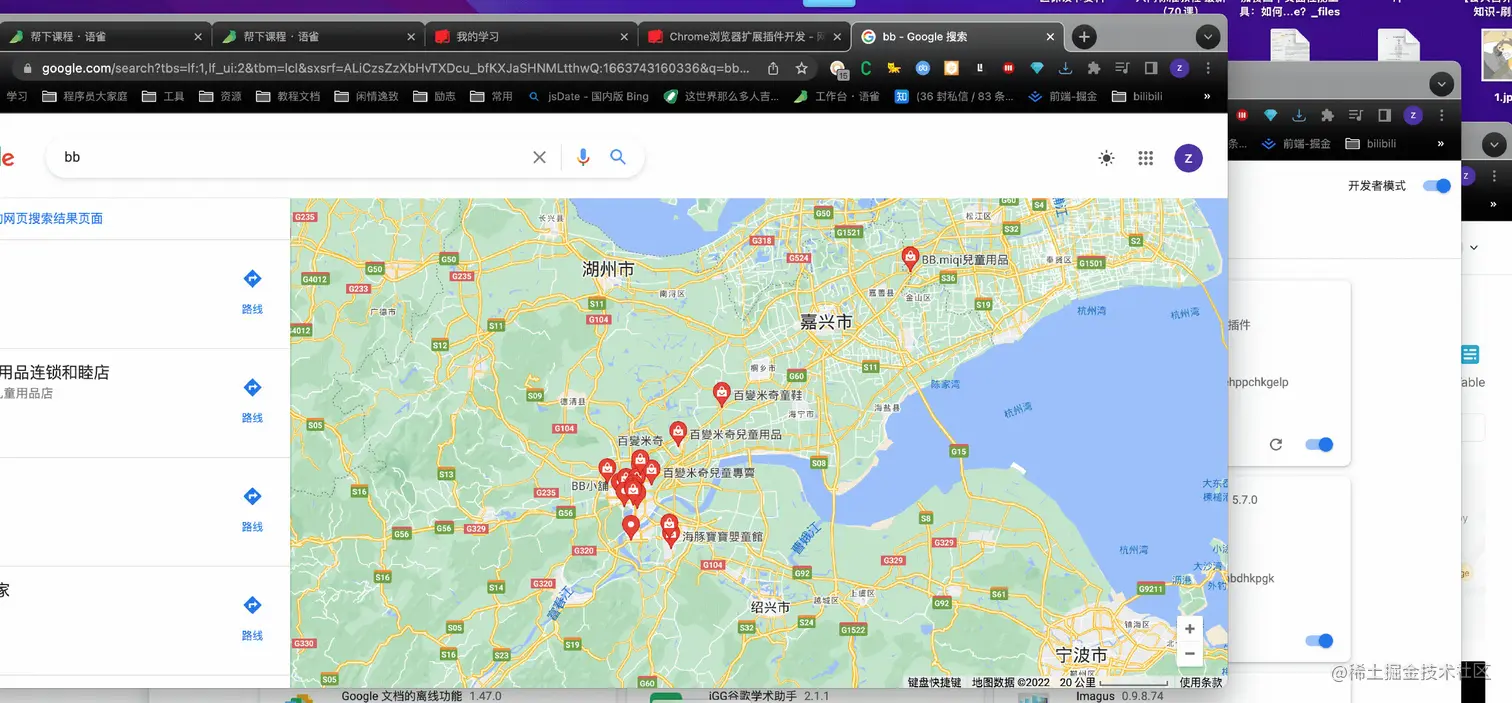This screenshot has height=703, width=1512.
Task: Open 程序员大家庭 bookmark folder
Action: 85,96
